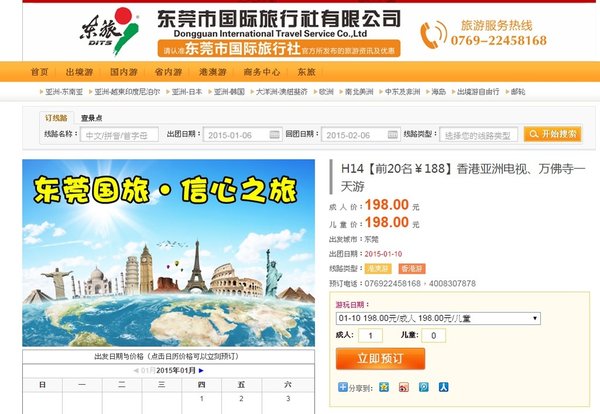Open 港澳游 navigation menu

(212, 72)
